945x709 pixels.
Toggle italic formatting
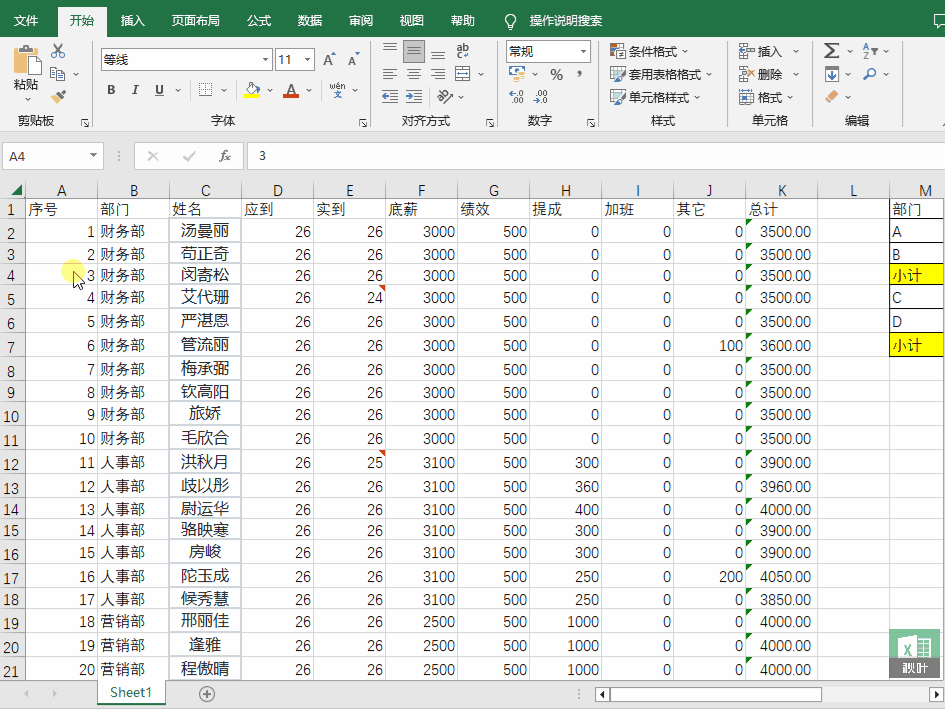coord(135,90)
